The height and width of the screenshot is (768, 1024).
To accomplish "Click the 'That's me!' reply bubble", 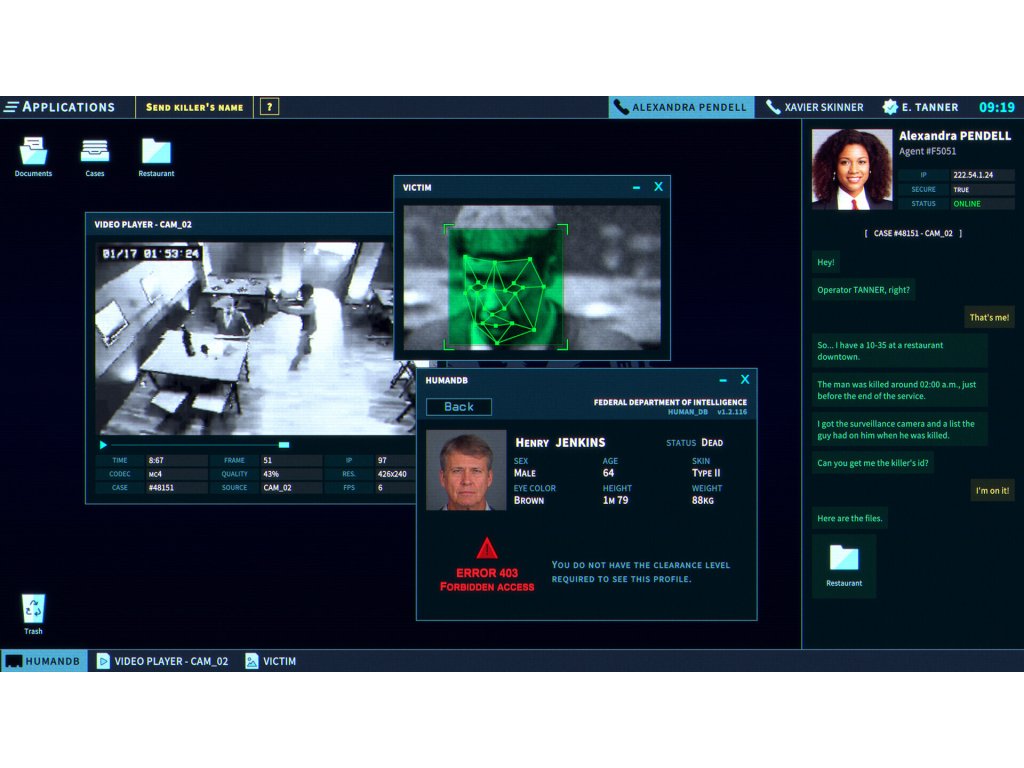I will pyautogui.click(x=989, y=317).
